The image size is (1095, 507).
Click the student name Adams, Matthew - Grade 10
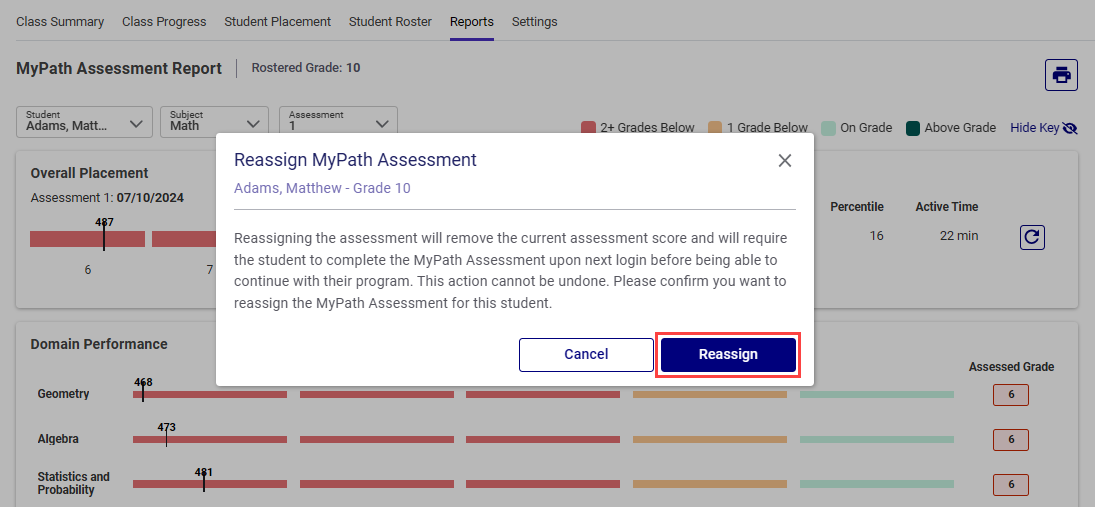point(322,189)
